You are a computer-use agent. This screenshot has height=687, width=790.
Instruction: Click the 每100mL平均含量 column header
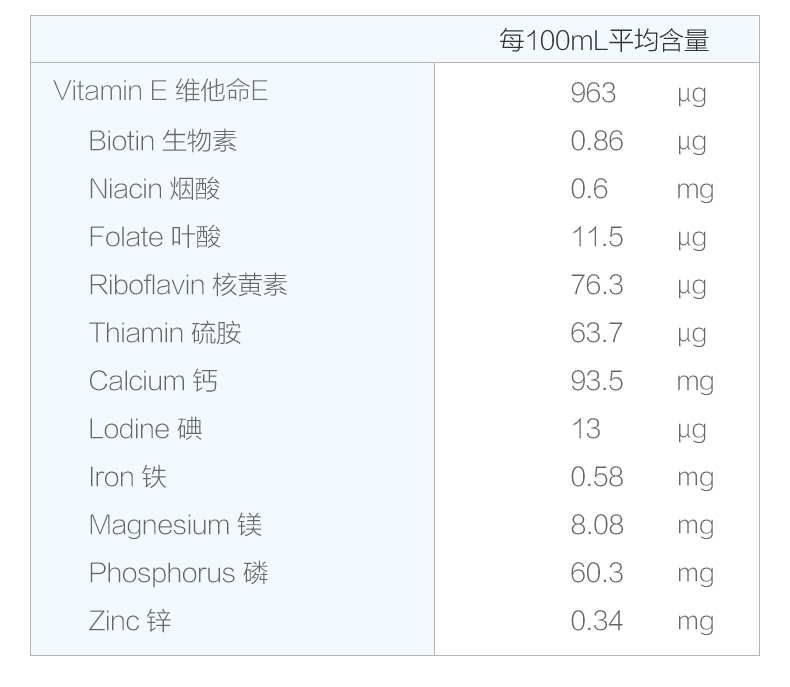(603, 41)
